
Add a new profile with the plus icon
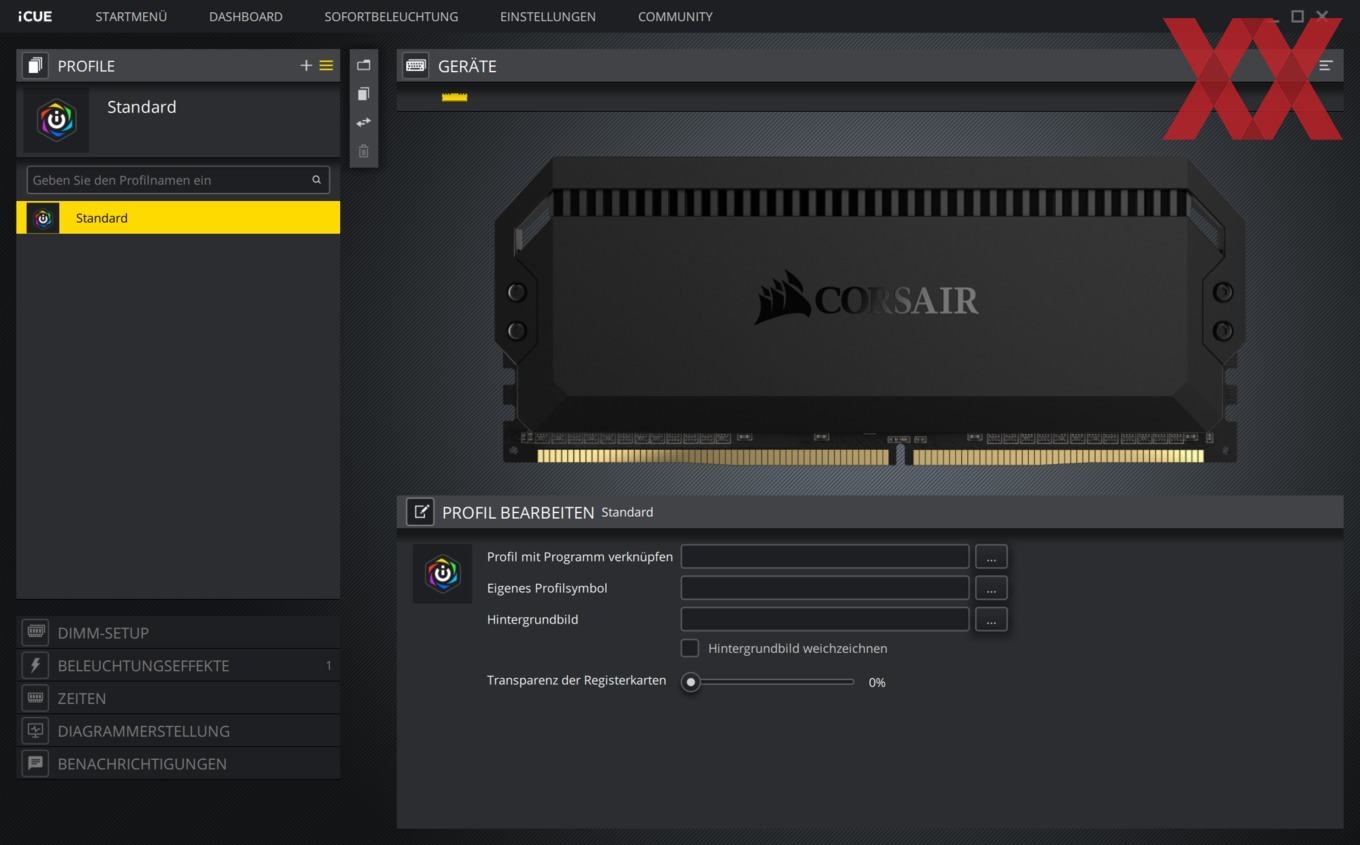click(x=306, y=66)
